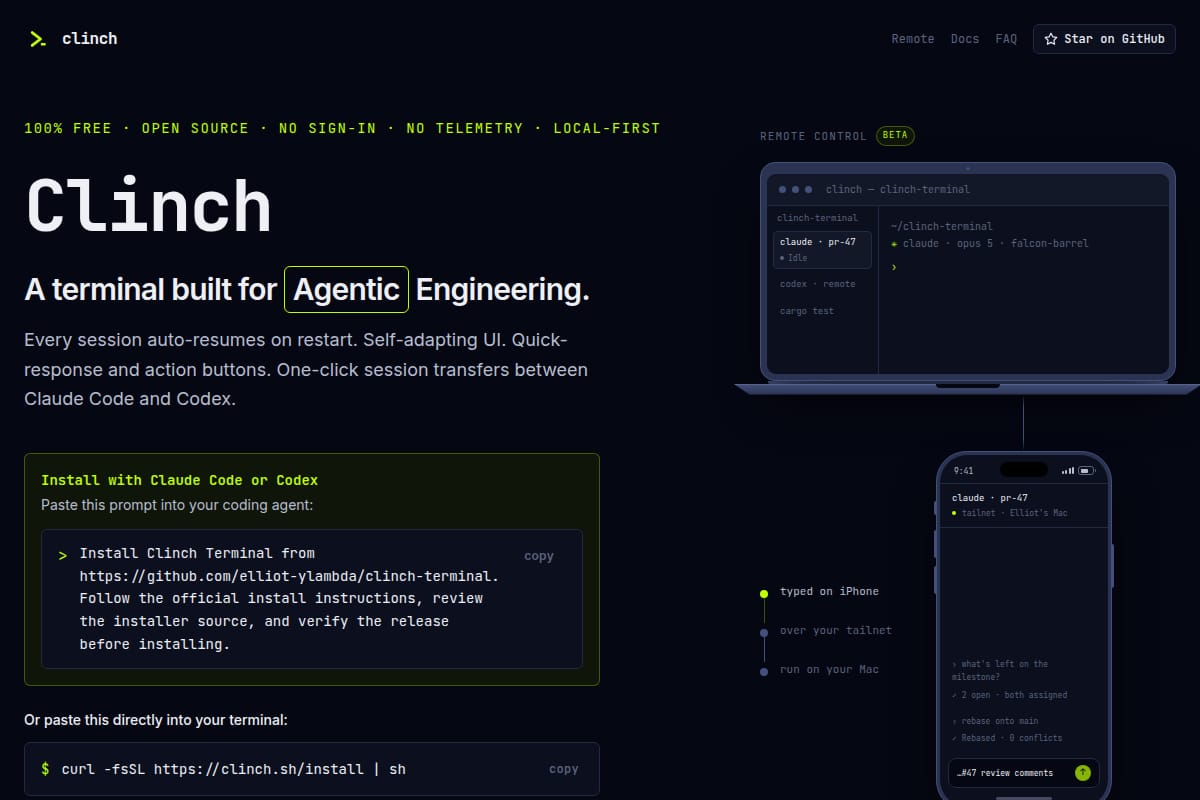Viewport: 1200px width, 800px height.
Task: Click the green send arrow on phone
Action: point(1082,772)
